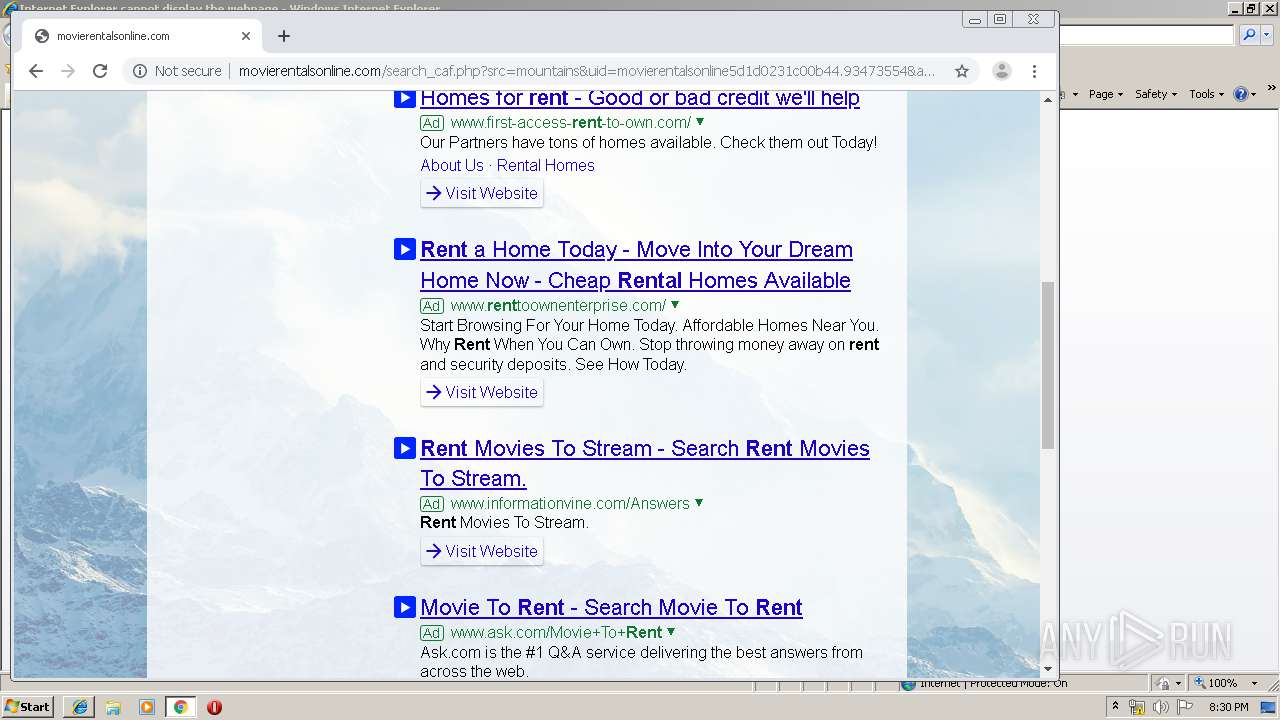Show hidden system tray icons

(1115, 707)
